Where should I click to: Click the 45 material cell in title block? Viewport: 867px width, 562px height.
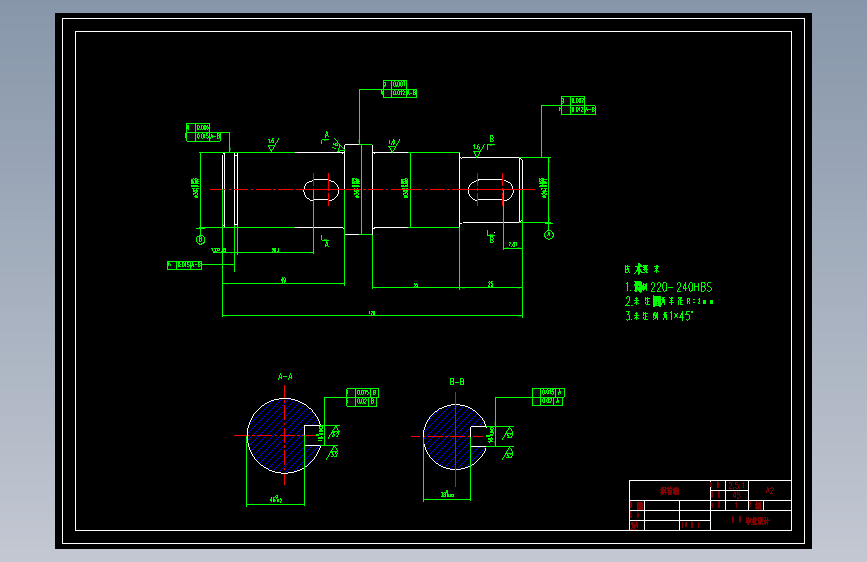click(x=736, y=496)
